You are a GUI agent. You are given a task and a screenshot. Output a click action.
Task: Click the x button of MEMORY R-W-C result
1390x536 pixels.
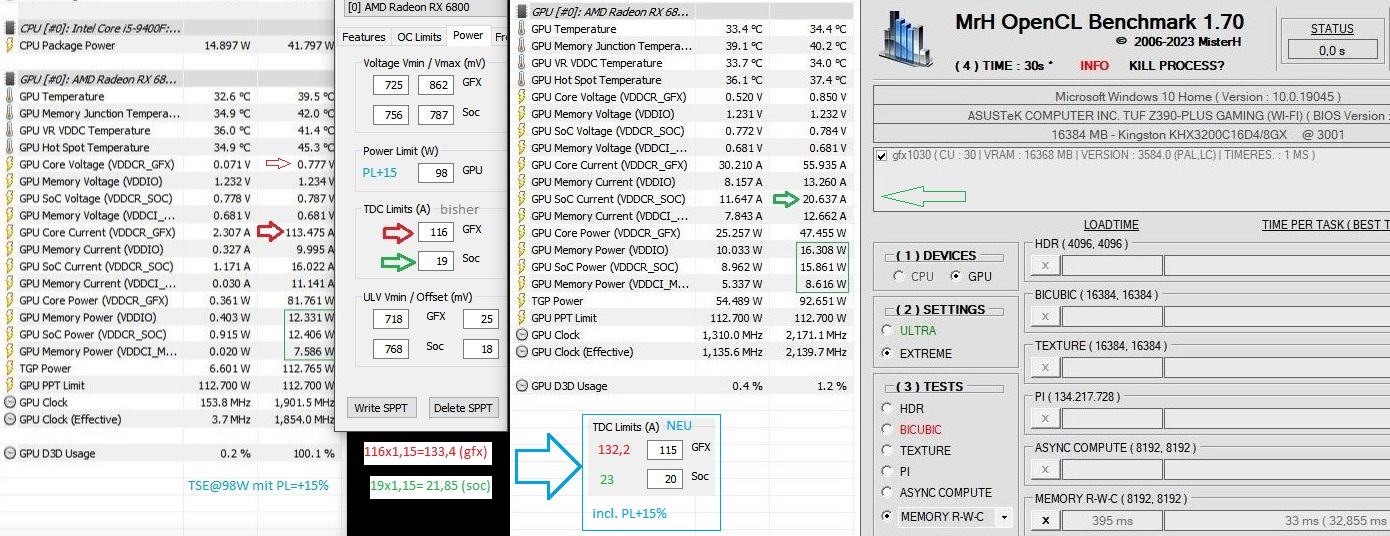click(1045, 520)
